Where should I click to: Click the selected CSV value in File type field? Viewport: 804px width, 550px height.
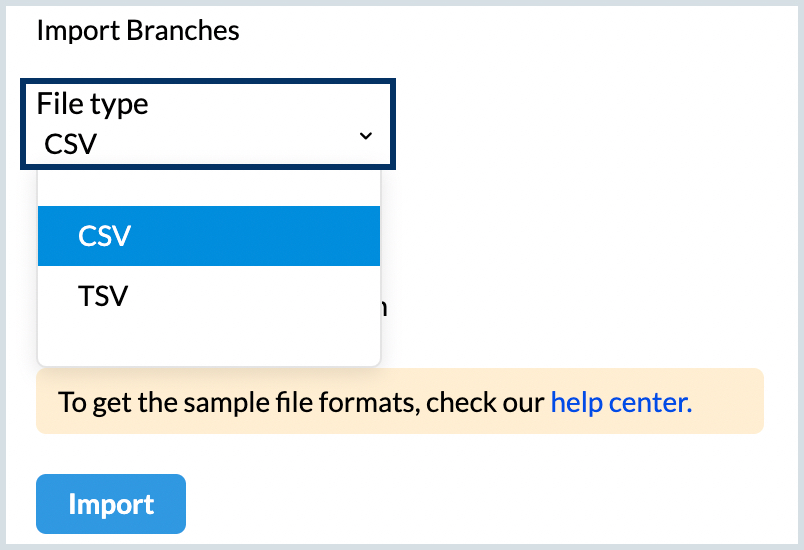coord(71,143)
